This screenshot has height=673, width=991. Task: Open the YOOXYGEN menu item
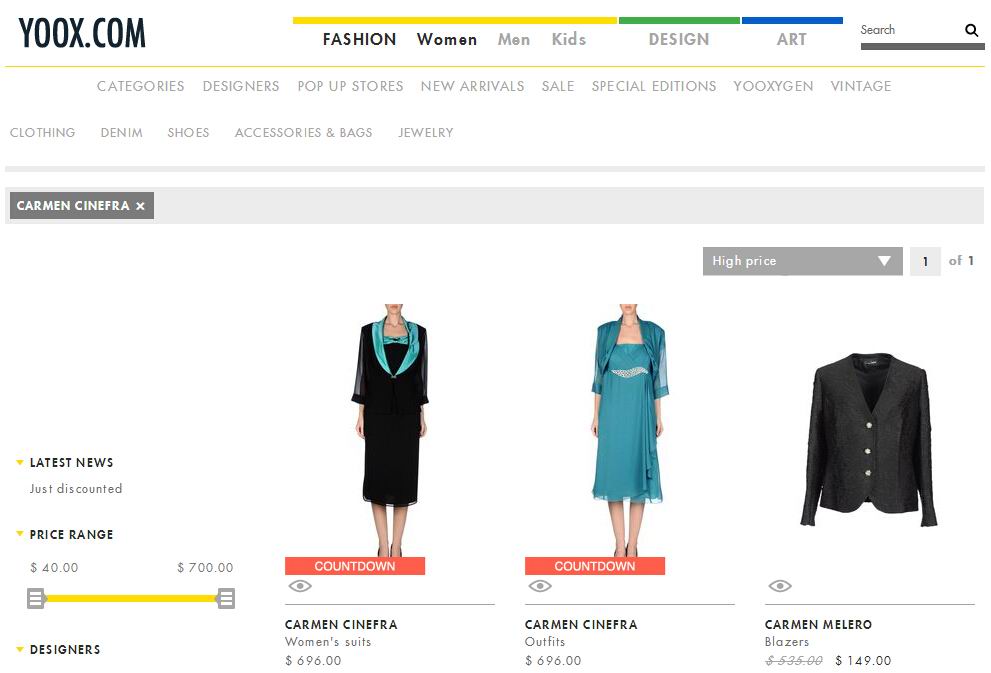pyautogui.click(x=773, y=86)
